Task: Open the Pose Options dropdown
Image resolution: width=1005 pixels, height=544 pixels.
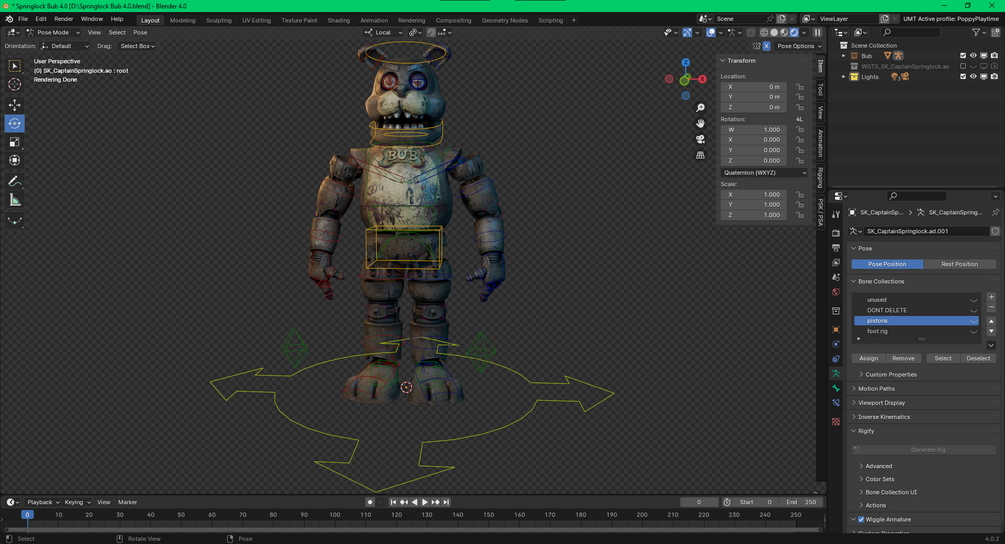Action: (799, 46)
